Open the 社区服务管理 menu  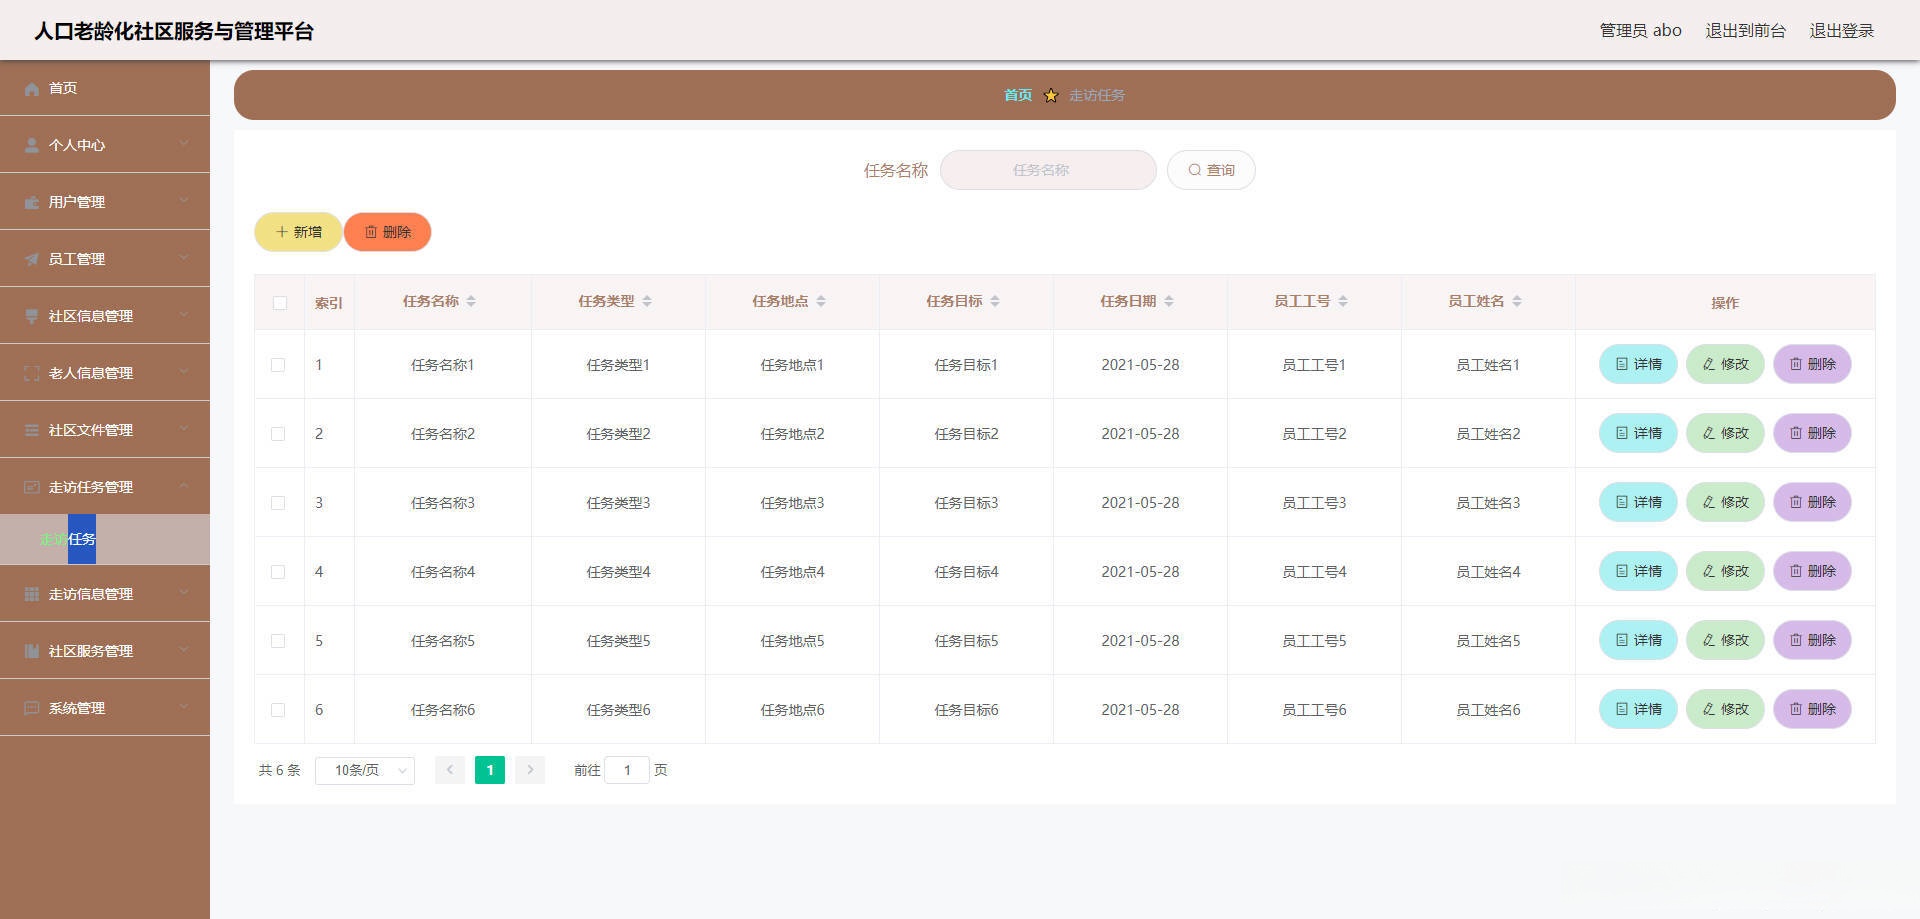pyautogui.click(x=105, y=651)
